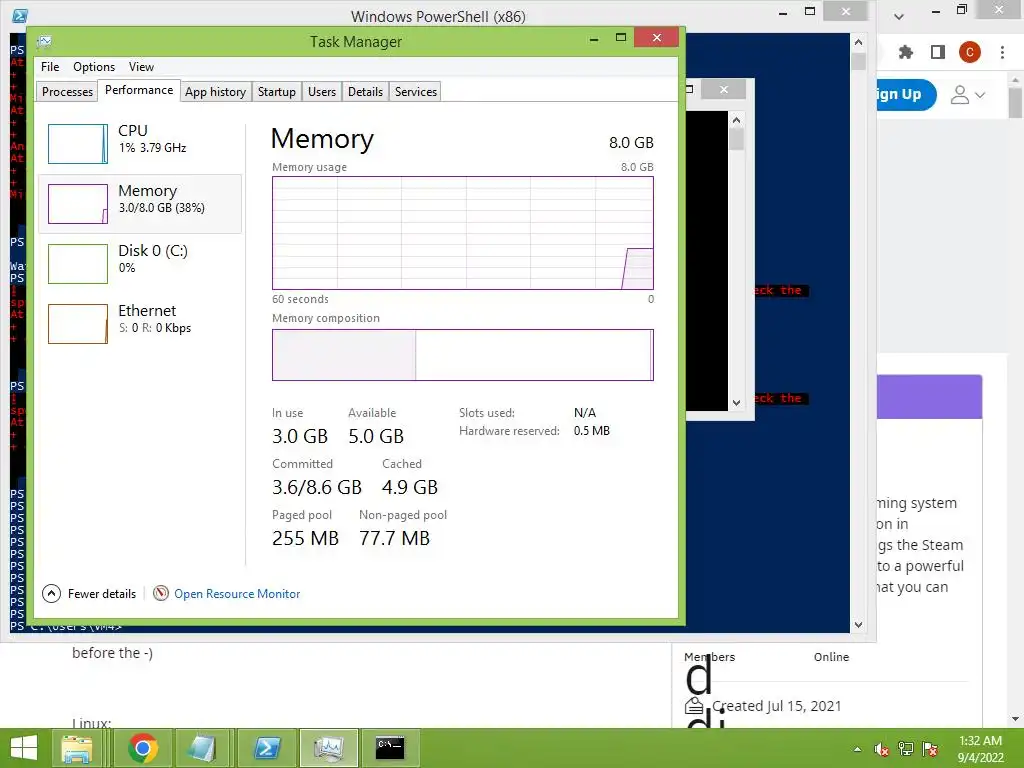The height and width of the screenshot is (768, 1024).
Task: Click the Task Manager taskbar icon
Action: coord(328,748)
